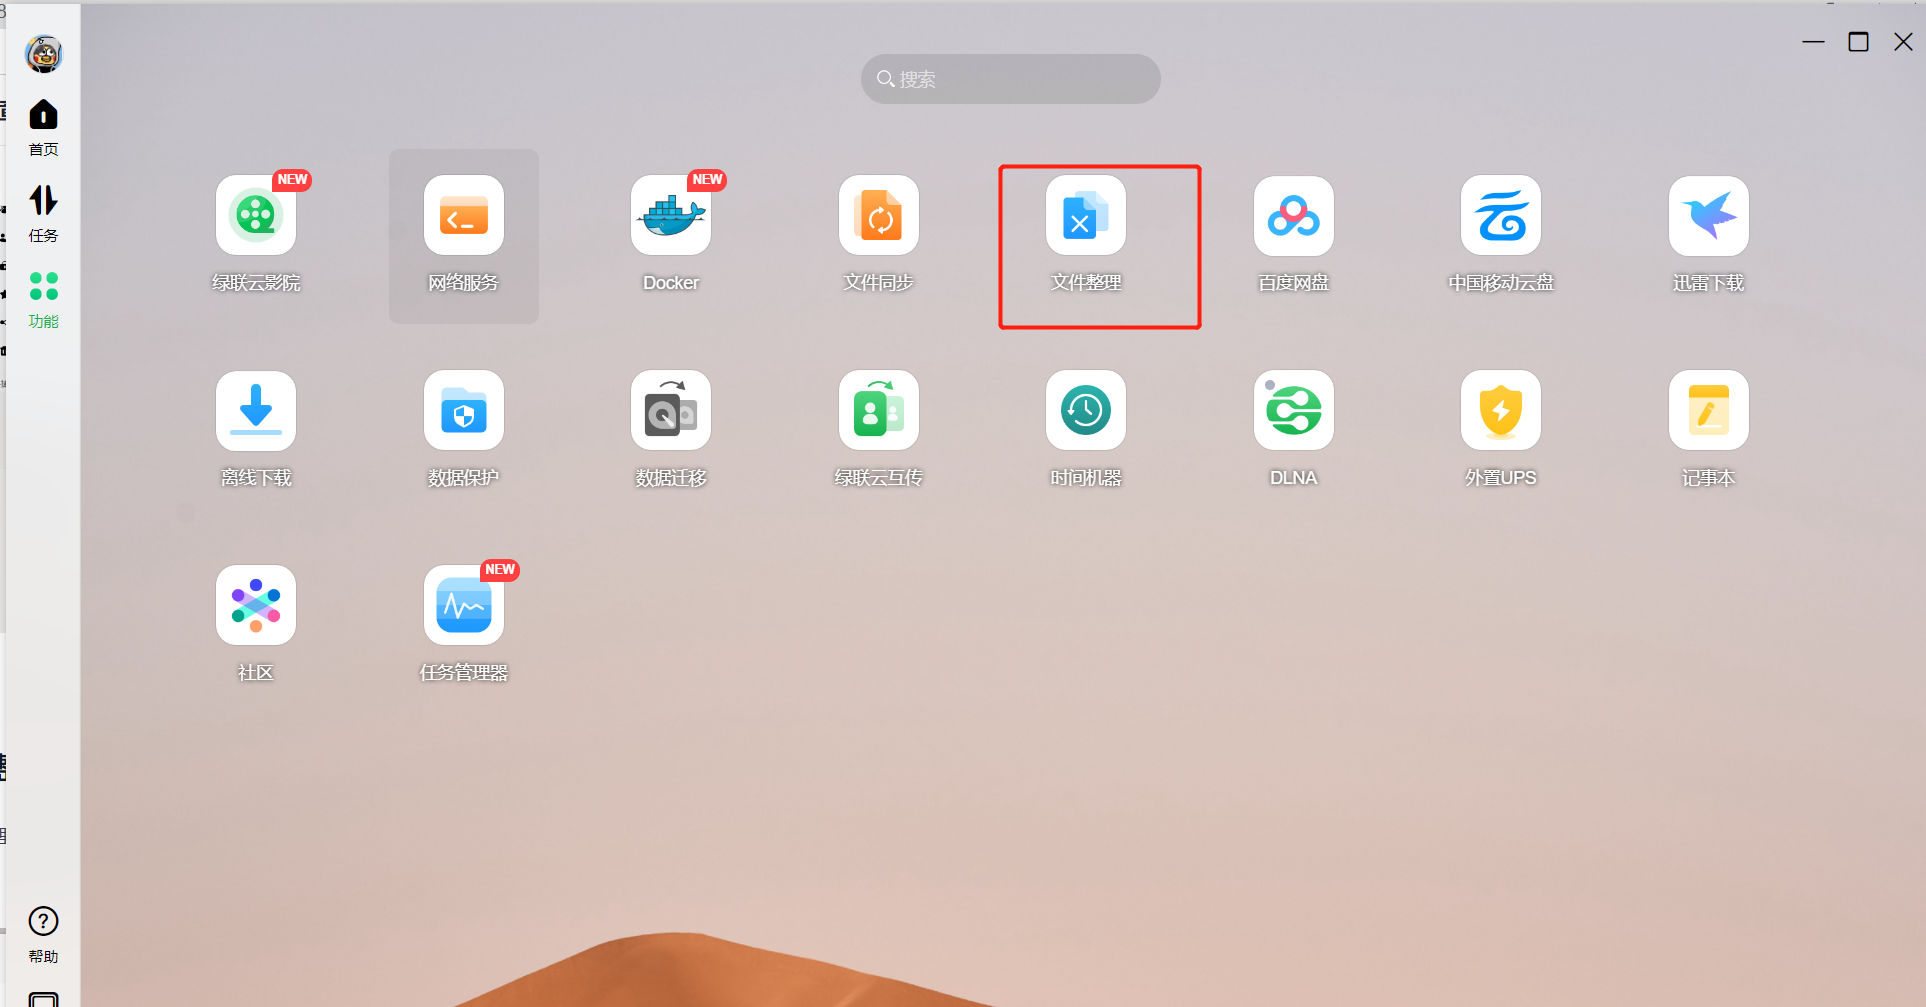Open the 百度网盘 app
1926x1007 pixels.
1294,215
